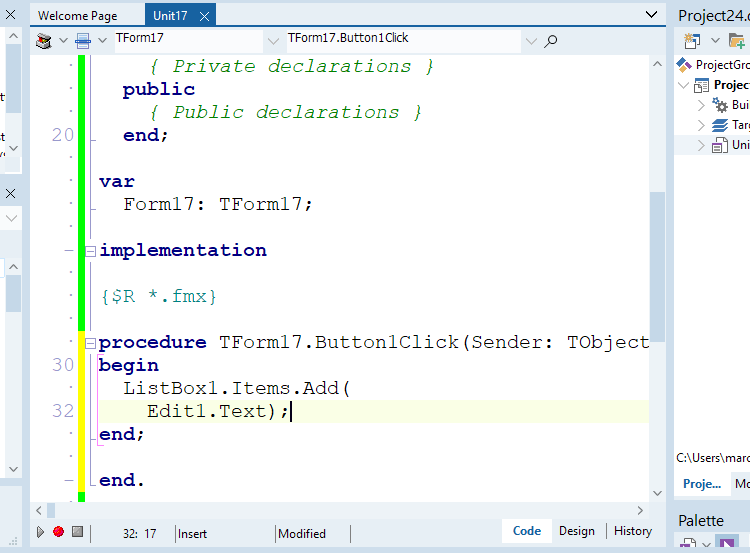Close the Unit17 tab

203,16
